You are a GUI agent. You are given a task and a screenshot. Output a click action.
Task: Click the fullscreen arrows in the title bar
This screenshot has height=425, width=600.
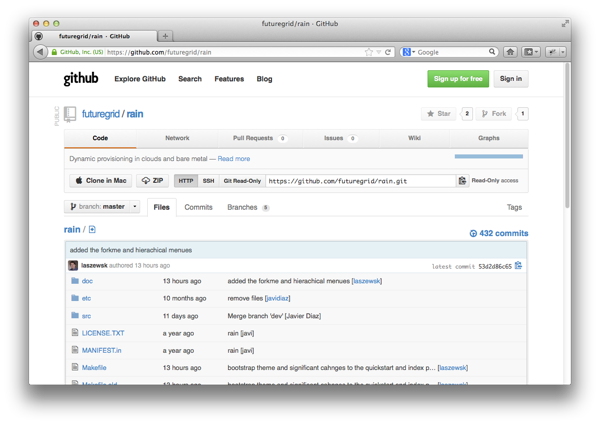pos(565,24)
